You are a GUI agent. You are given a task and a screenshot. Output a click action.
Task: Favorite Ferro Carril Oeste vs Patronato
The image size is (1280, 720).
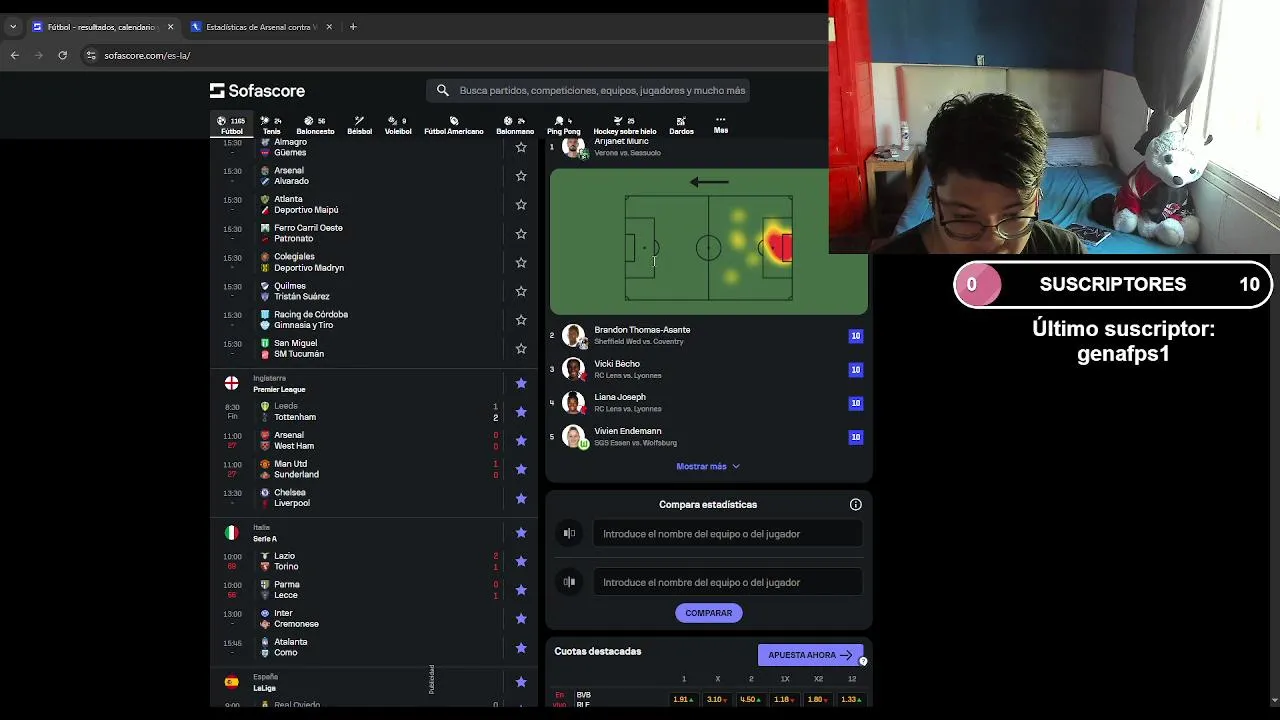521,234
